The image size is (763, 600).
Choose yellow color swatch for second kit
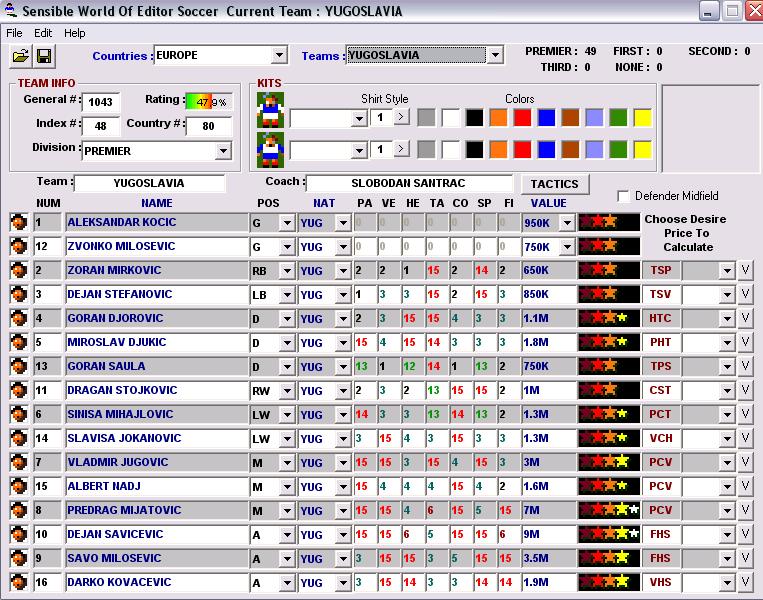(642, 149)
